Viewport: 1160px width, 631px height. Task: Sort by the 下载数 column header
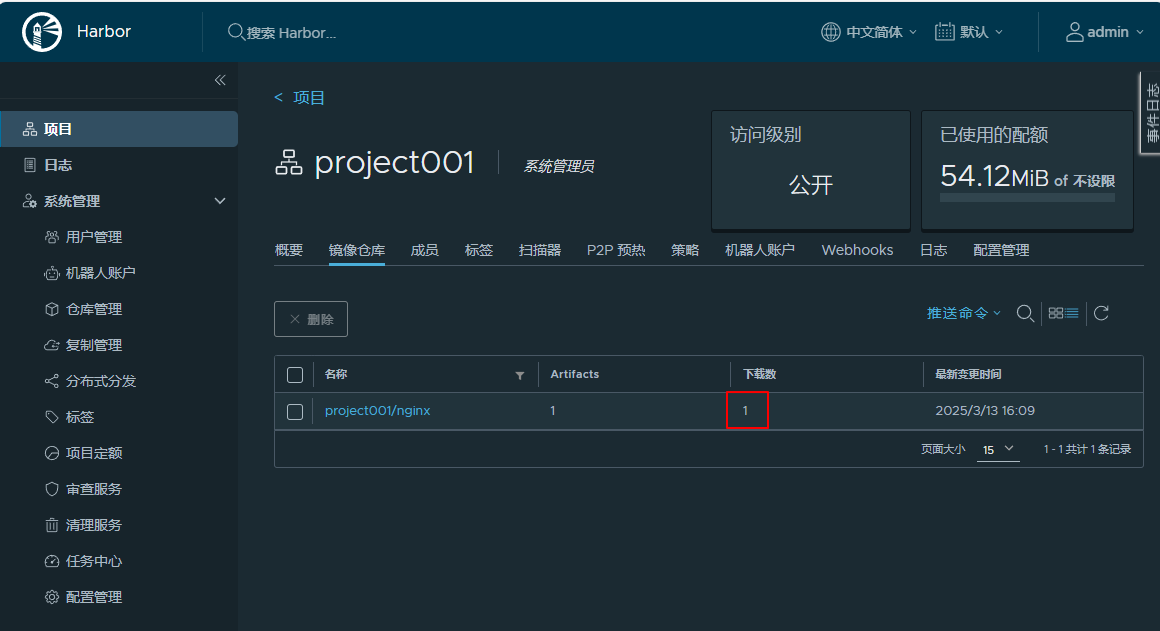[760, 374]
